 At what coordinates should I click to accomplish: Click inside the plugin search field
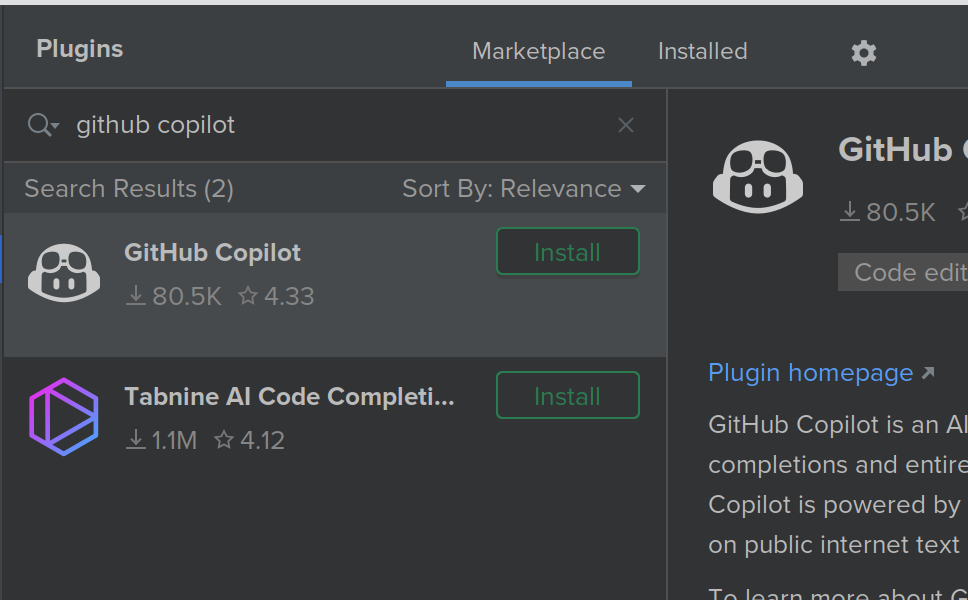[x=300, y=124]
